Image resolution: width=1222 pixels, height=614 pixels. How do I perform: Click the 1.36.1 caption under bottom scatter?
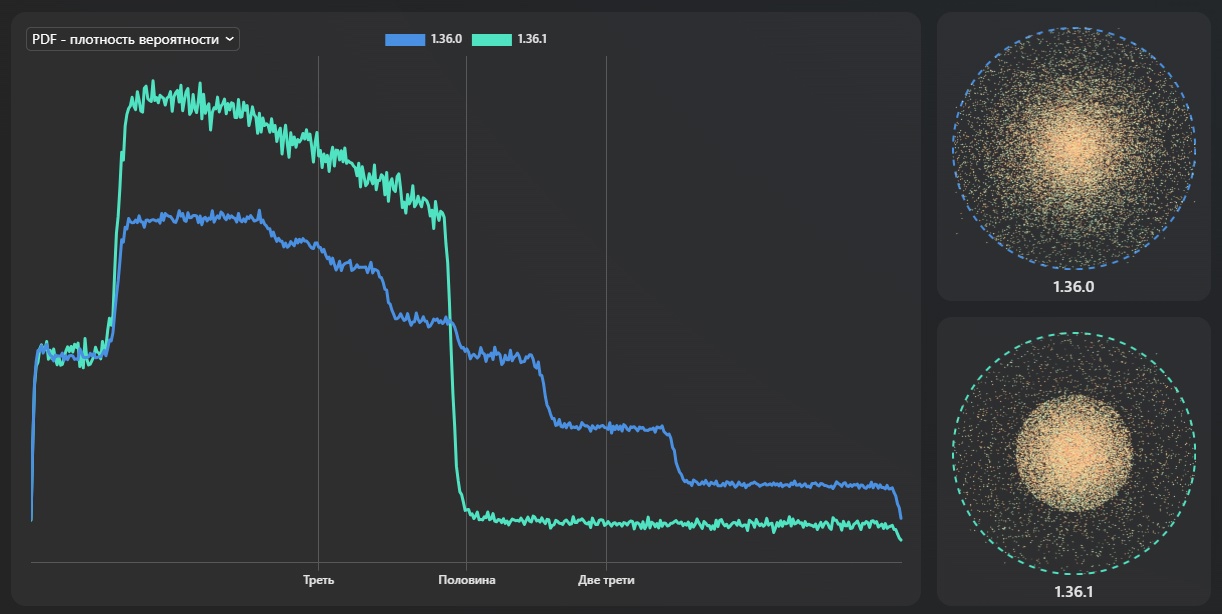[1074, 591]
